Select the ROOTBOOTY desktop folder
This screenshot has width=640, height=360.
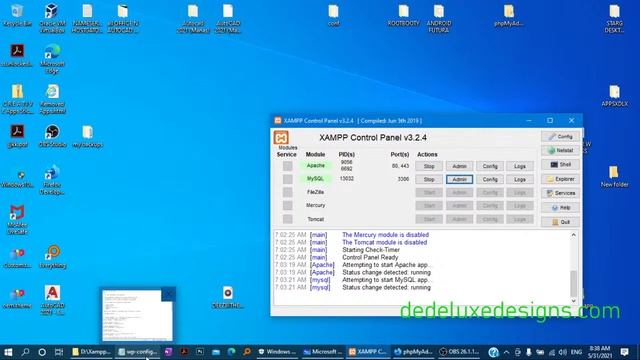(x=404, y=16)
